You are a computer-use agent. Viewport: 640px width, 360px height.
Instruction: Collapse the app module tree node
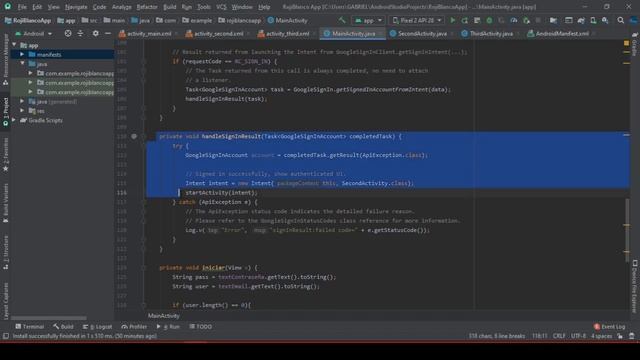pyautogui.click(x=14, y=45)
